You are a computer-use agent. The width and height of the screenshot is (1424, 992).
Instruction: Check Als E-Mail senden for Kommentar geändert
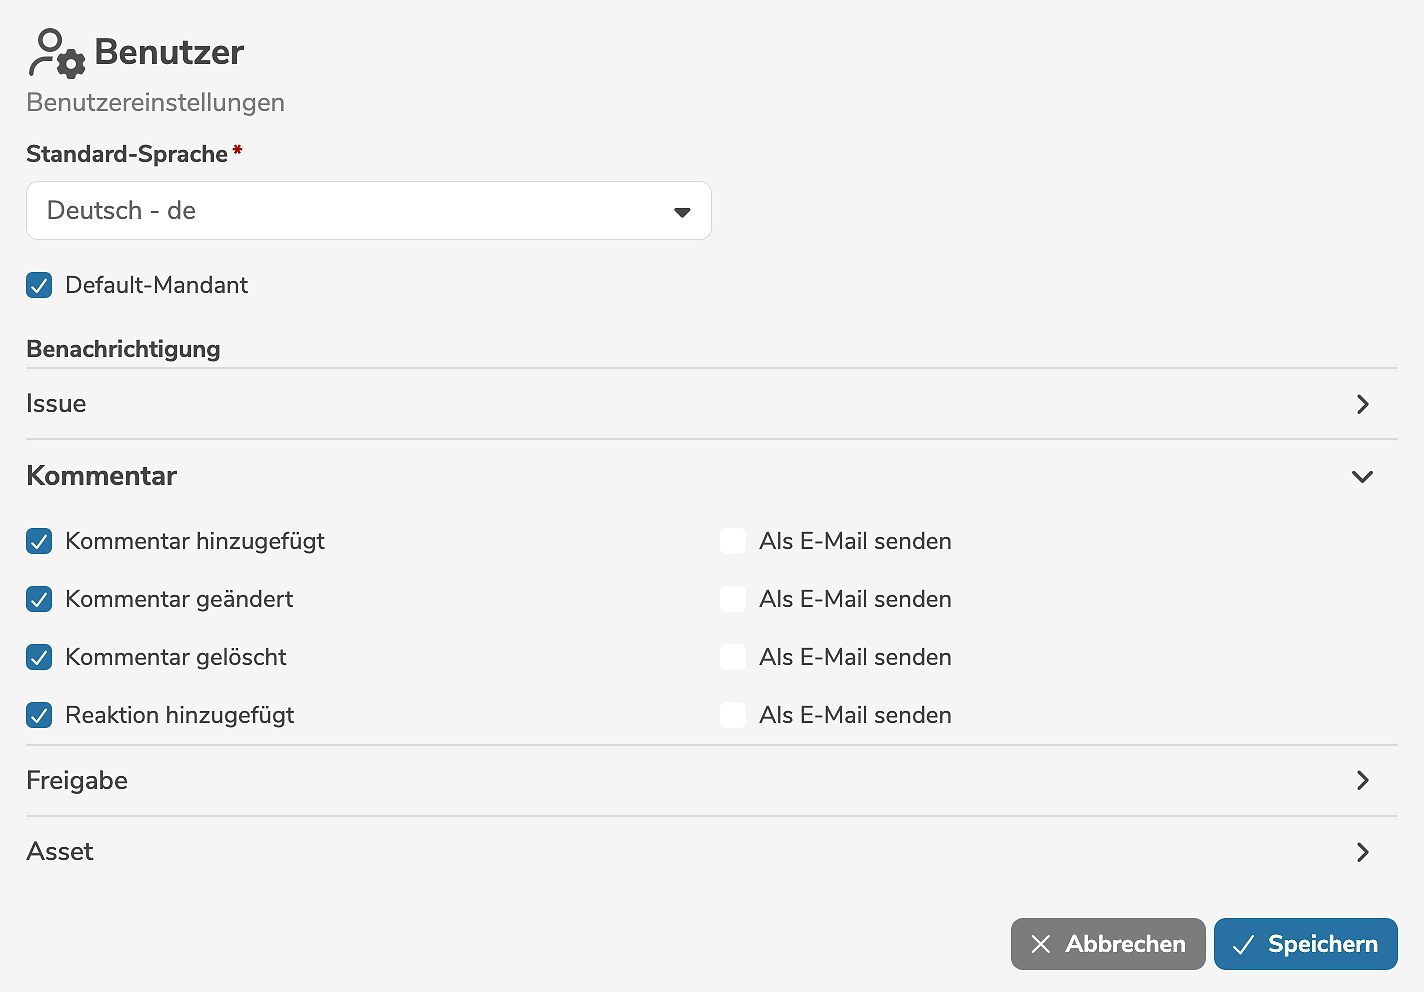tap(733, 600)
